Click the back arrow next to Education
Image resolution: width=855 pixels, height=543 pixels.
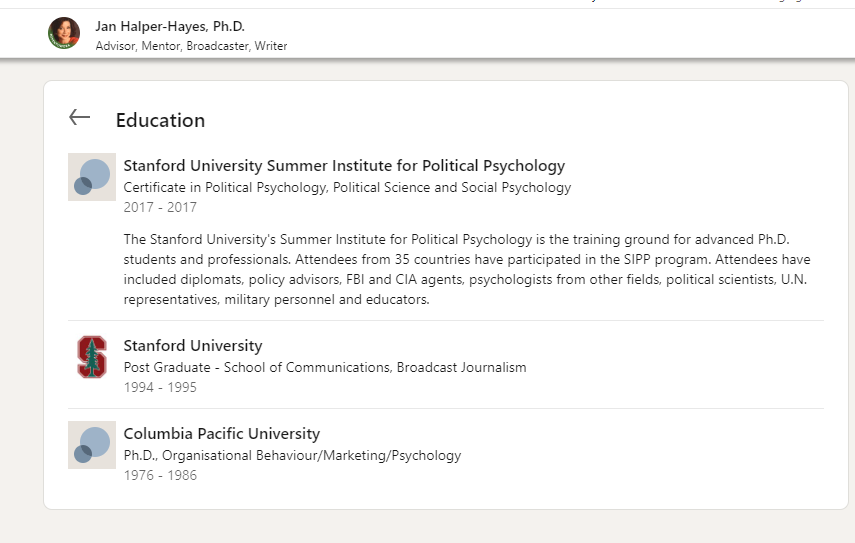point(80,117)
